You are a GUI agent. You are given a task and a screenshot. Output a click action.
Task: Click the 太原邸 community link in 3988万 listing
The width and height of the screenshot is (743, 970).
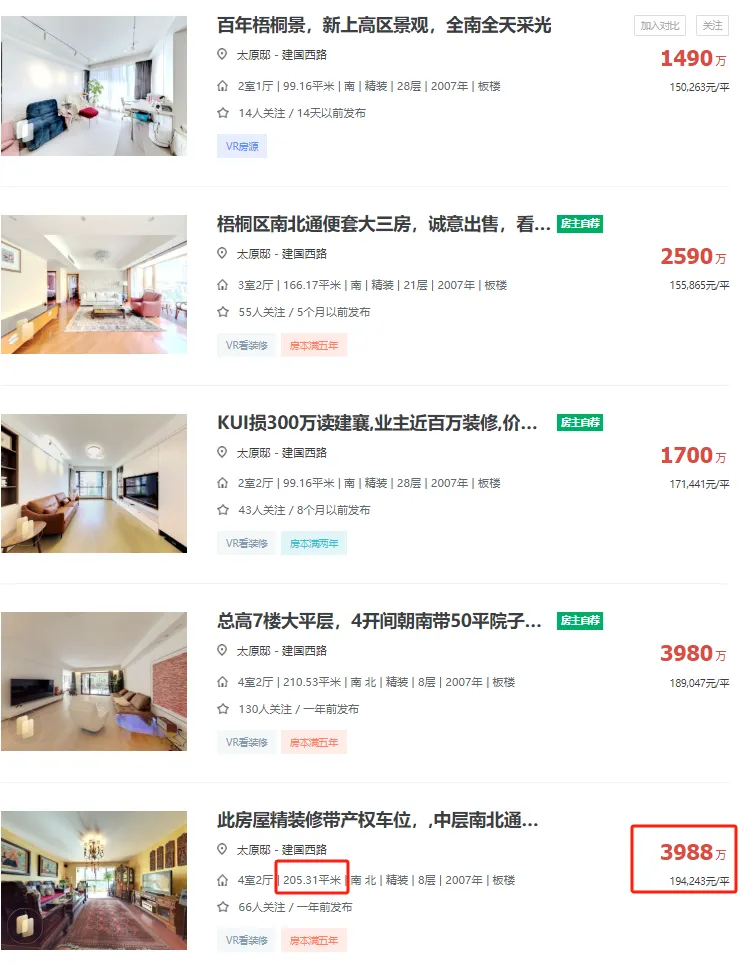tap(254, 849)
